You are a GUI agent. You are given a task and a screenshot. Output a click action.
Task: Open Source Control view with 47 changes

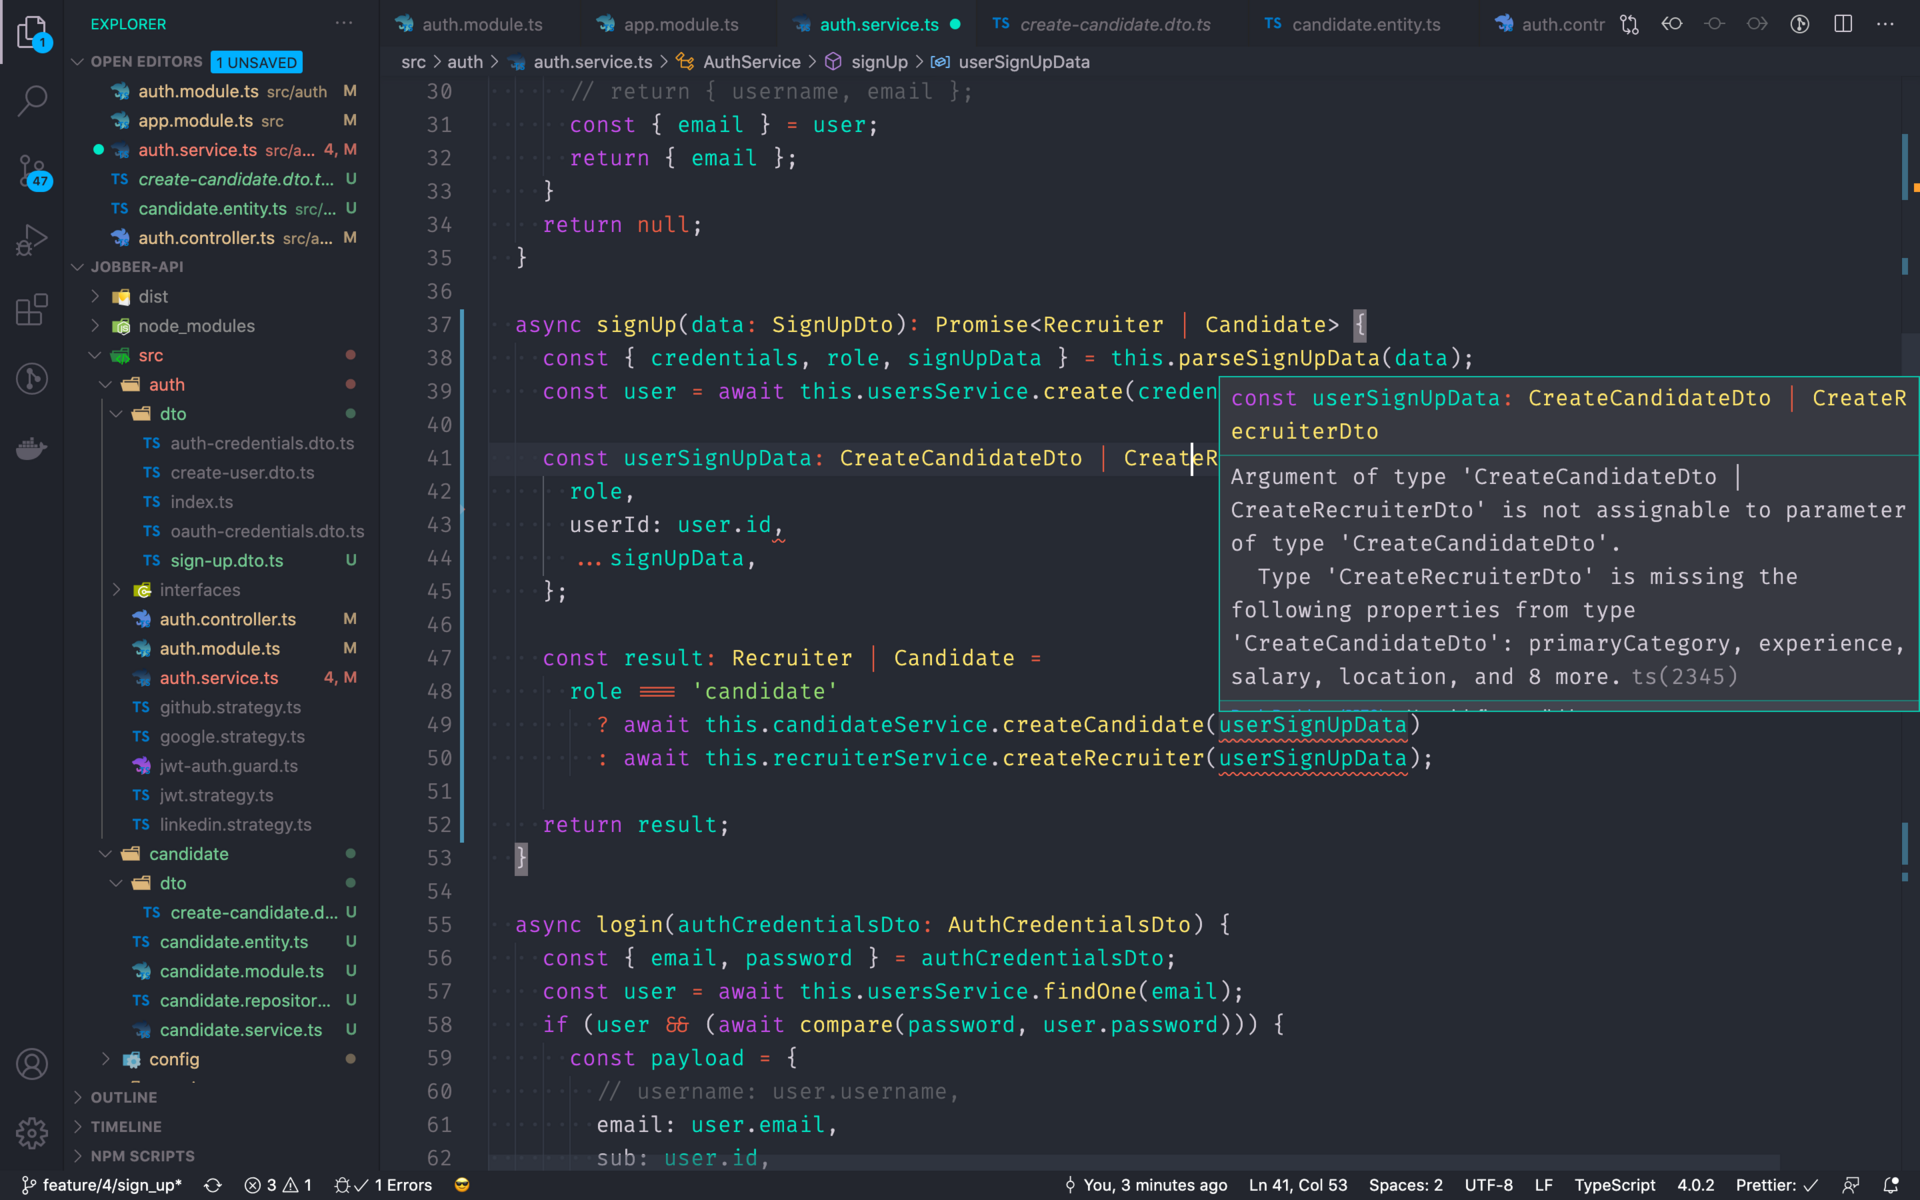(32, 171)
